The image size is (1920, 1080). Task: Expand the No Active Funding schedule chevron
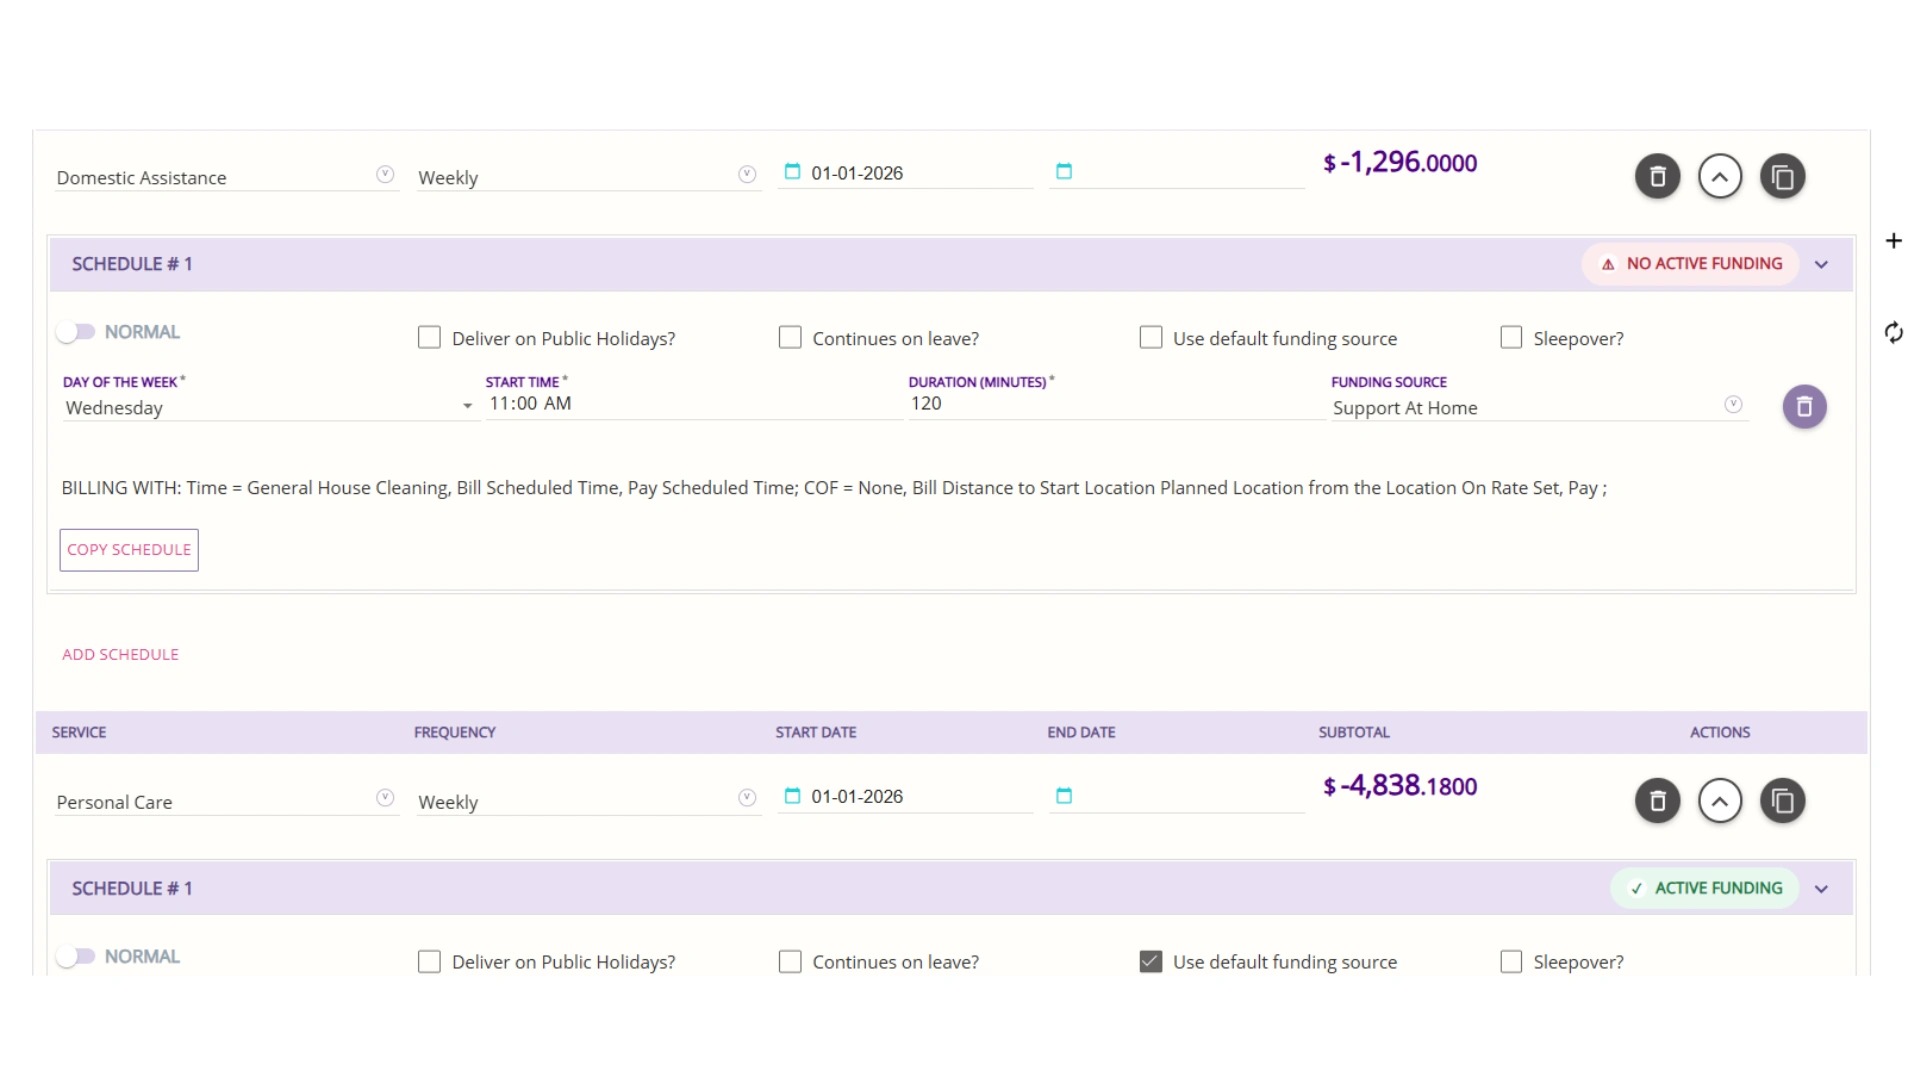coord(1821,265)
